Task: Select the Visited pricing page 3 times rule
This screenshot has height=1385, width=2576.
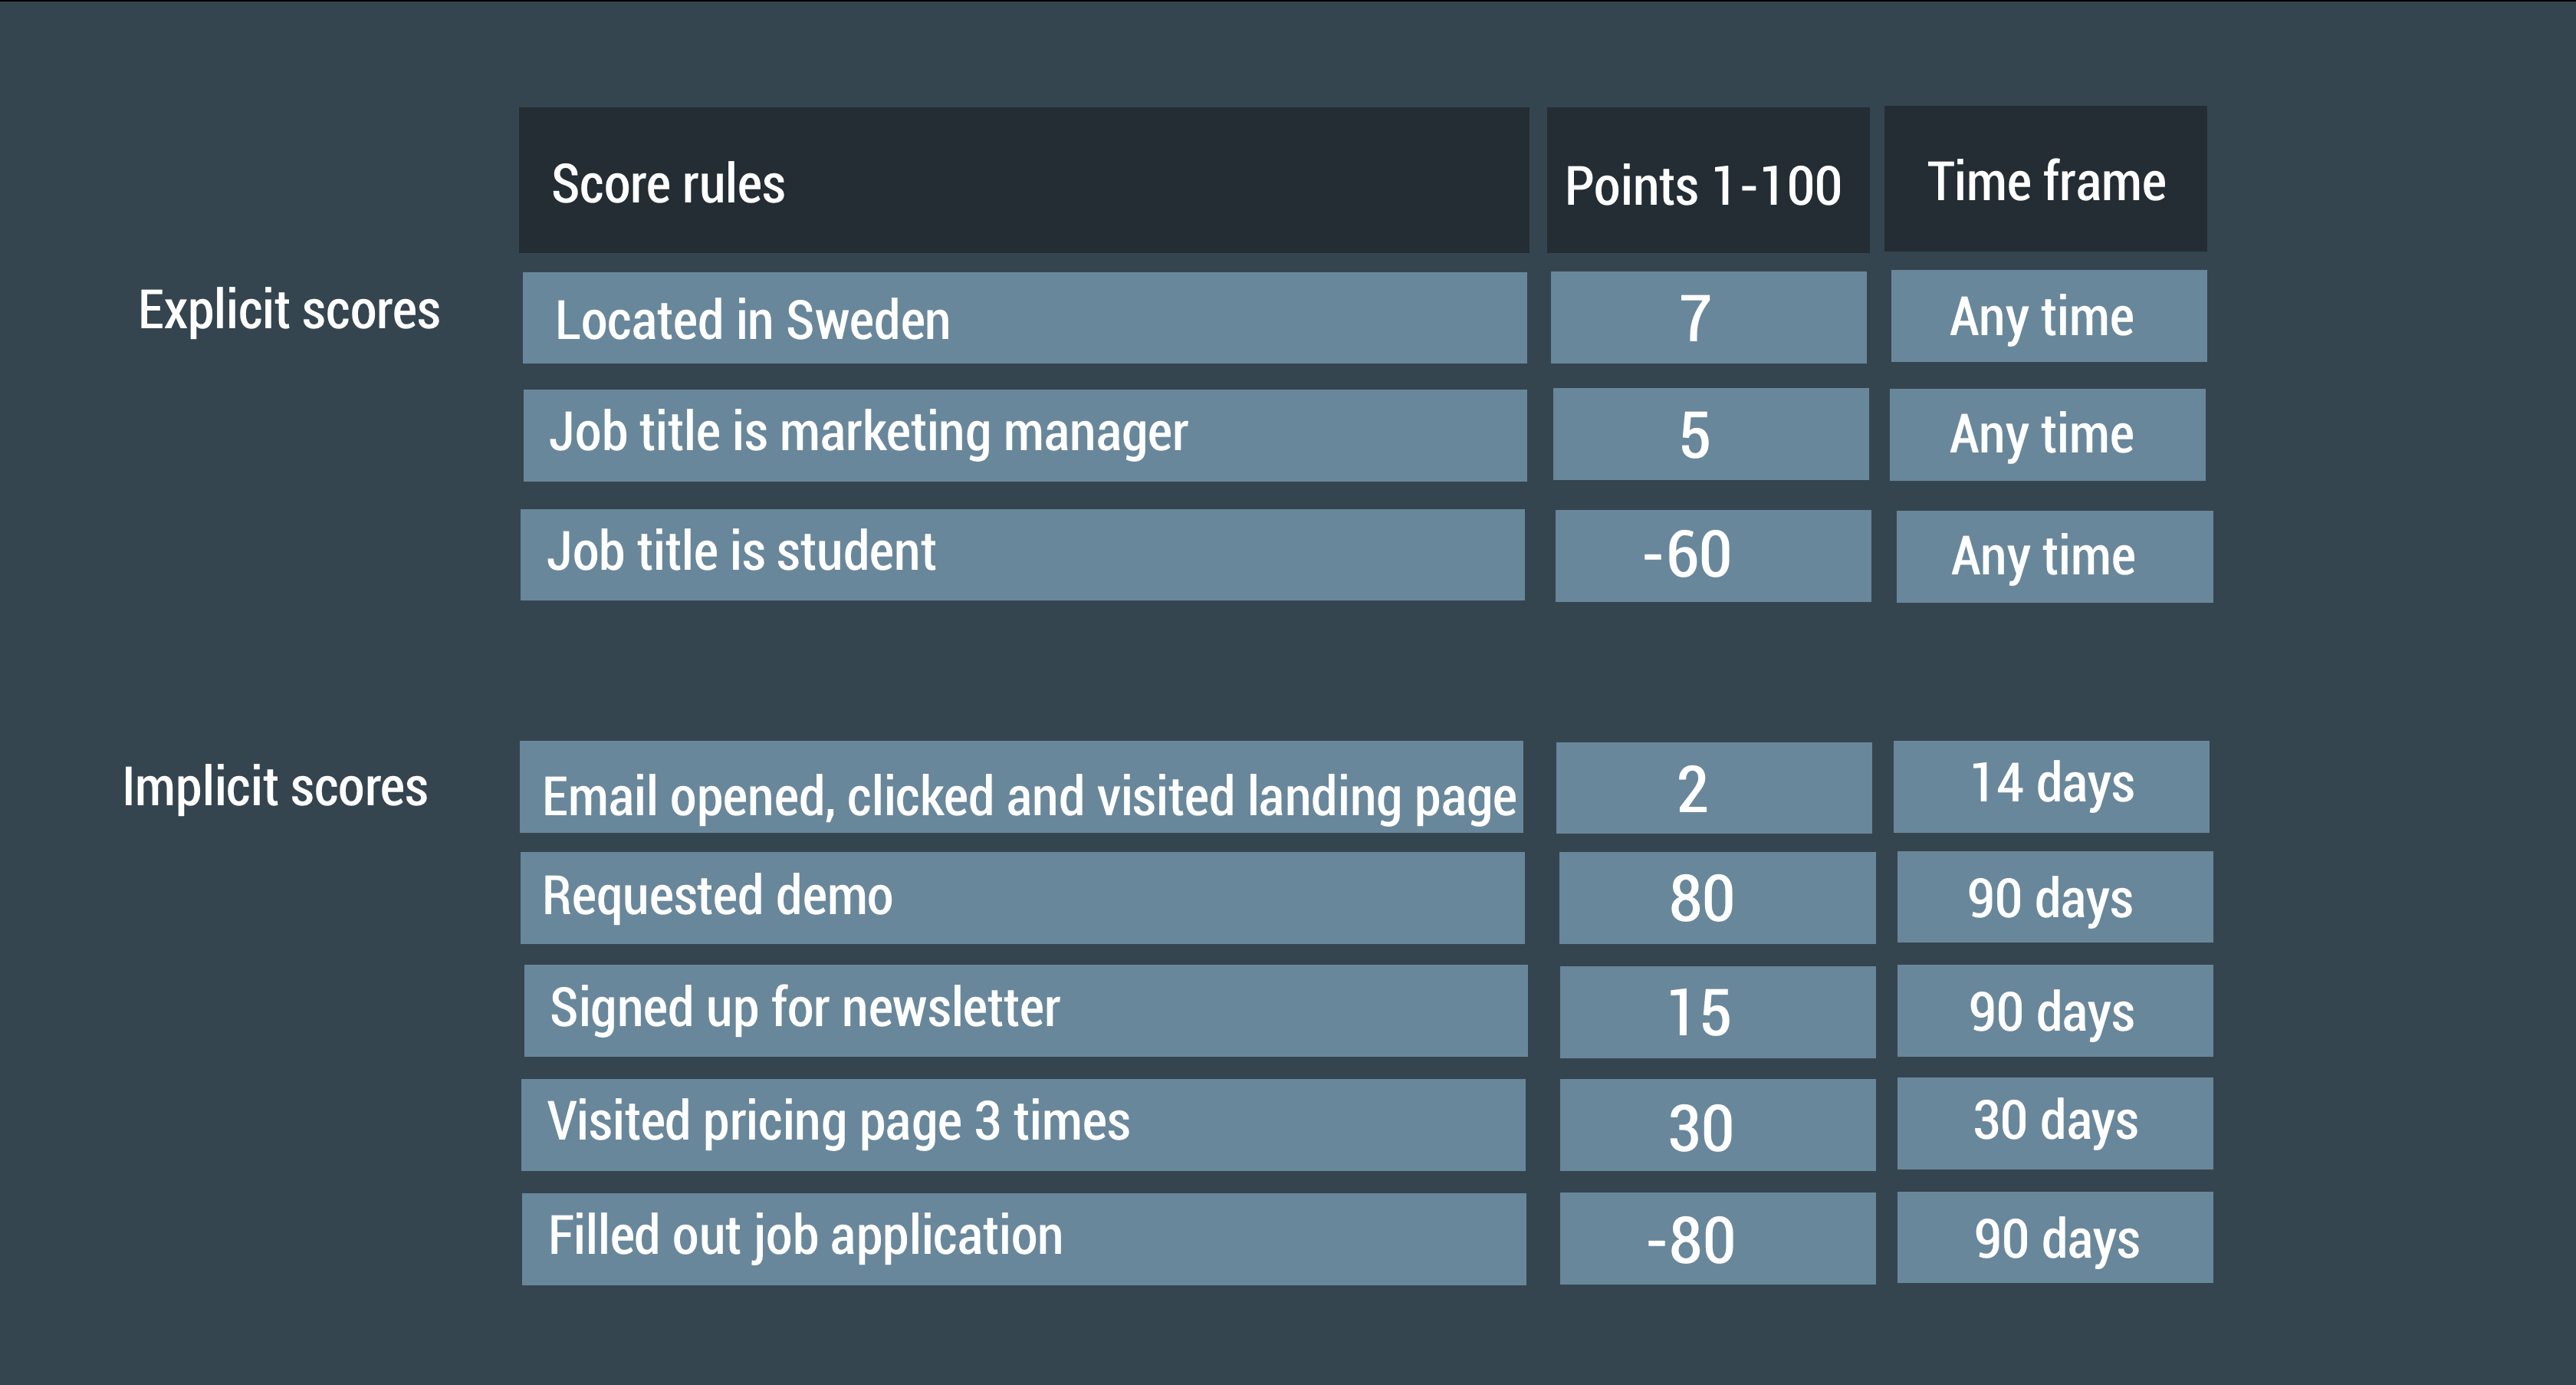Action: [x=1023, y=1125]
